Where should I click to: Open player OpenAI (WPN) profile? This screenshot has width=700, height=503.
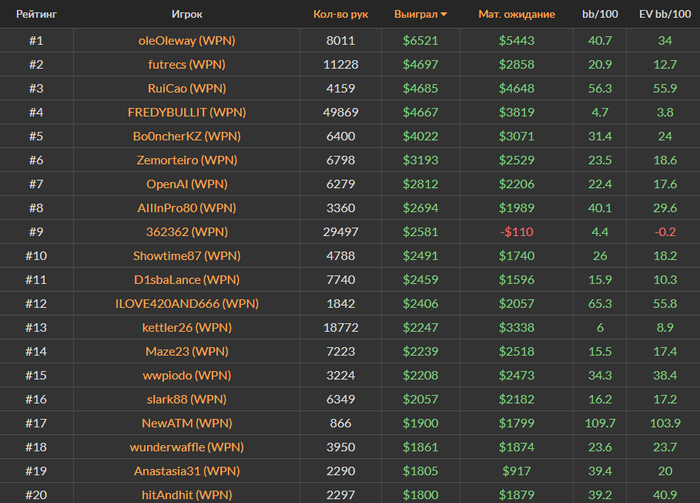point(187,184)
